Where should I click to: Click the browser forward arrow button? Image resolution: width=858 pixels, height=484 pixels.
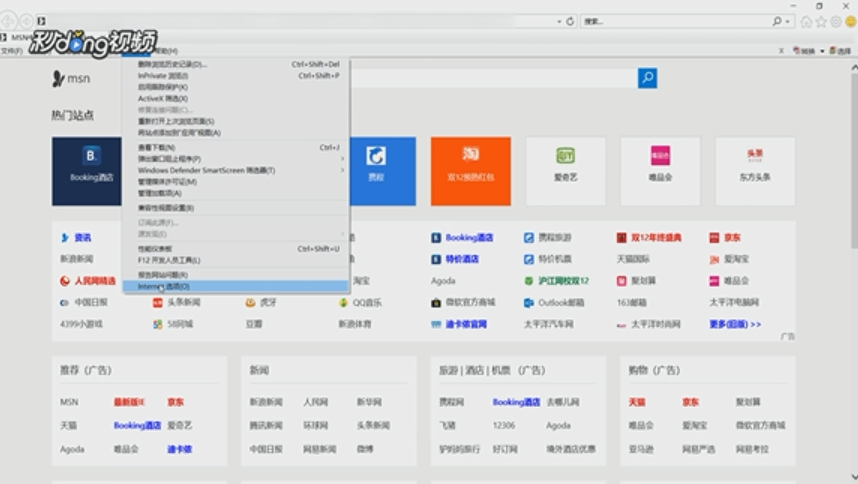pos(26,21)
